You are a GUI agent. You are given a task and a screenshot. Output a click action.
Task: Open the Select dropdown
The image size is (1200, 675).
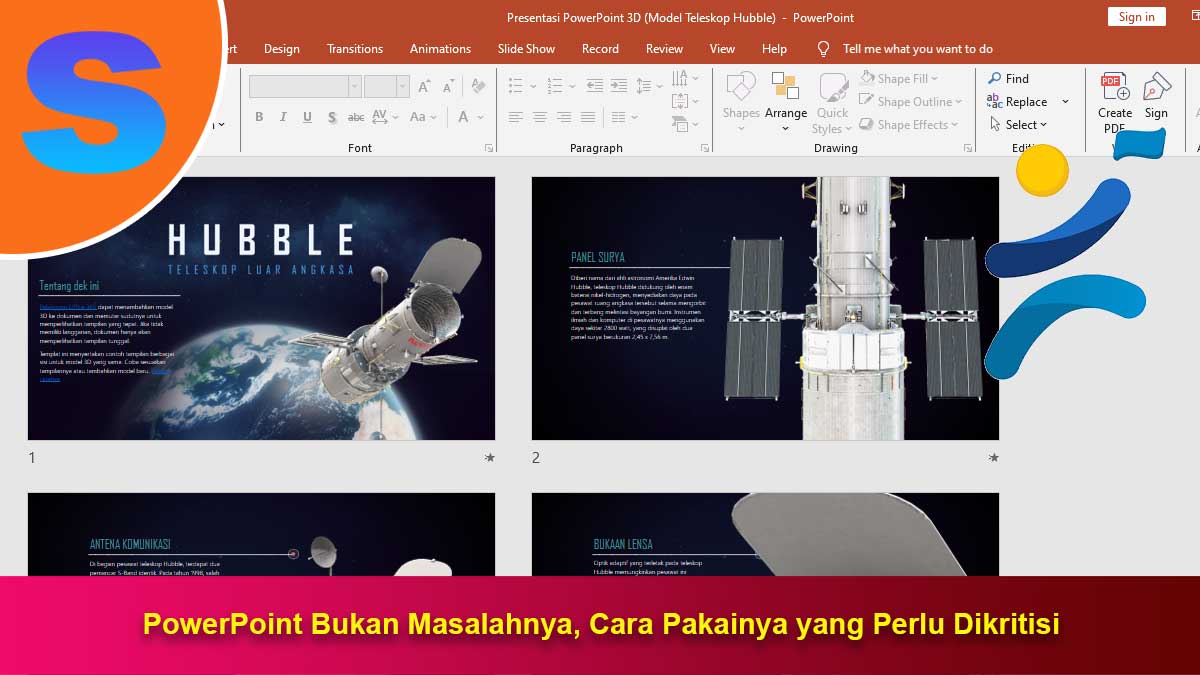click(1019, 124)
